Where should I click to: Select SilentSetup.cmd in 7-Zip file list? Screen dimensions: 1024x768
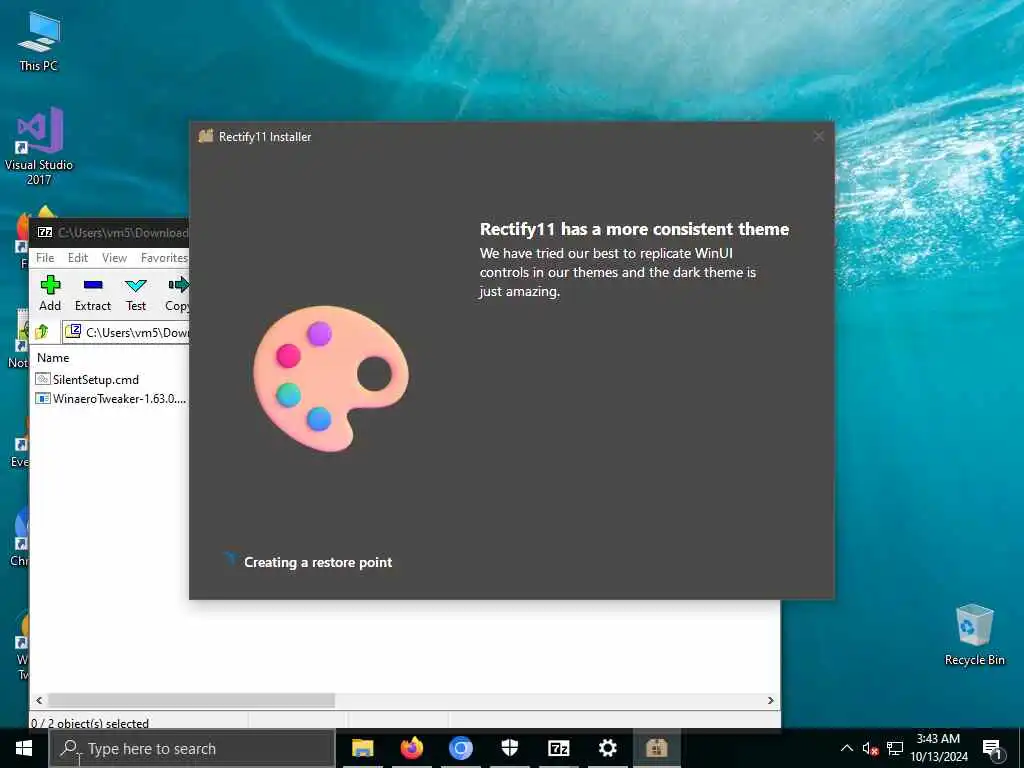pos(88,379)
